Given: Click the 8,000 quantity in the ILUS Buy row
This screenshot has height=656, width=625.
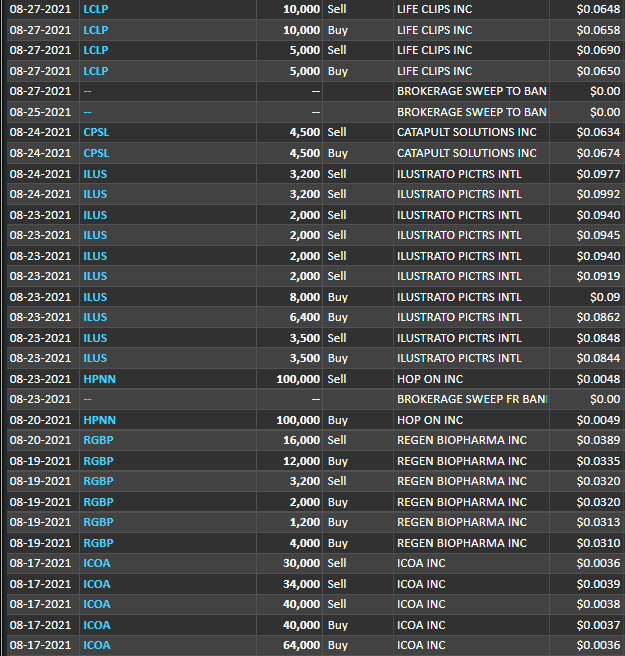Looking at the screenshot, I should click(305, 297).
